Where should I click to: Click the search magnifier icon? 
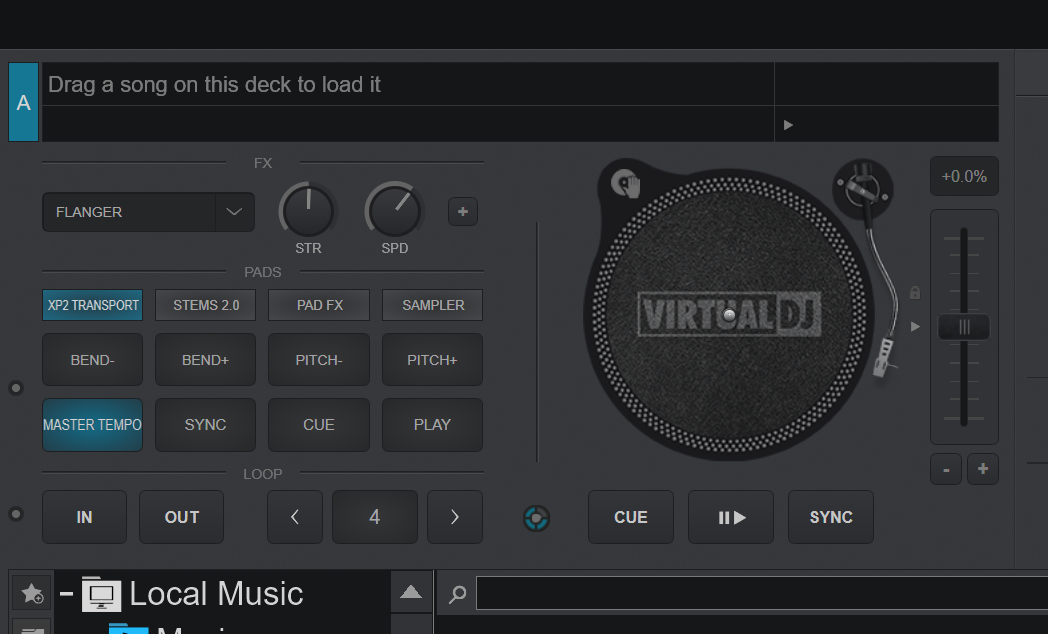[457, 593]
